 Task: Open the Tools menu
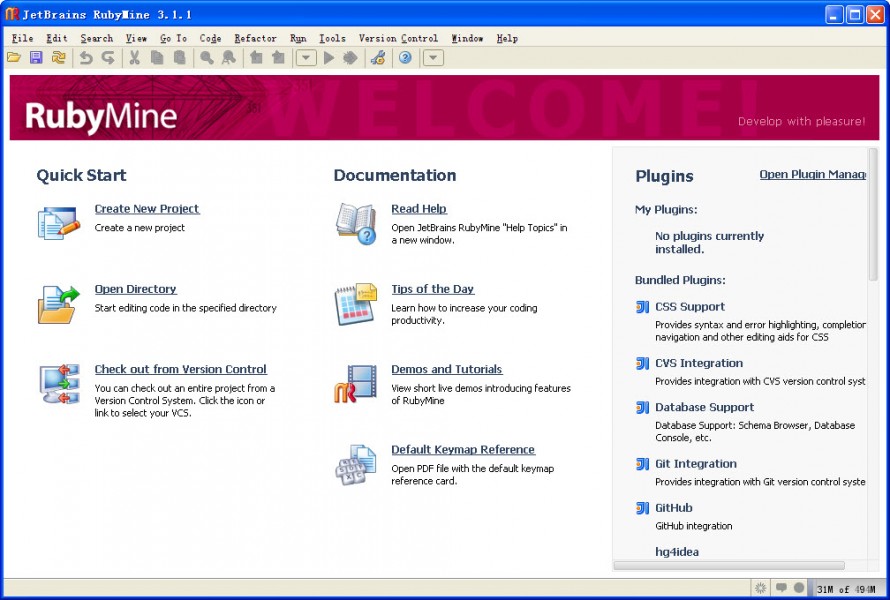click(x=332, y=38)
